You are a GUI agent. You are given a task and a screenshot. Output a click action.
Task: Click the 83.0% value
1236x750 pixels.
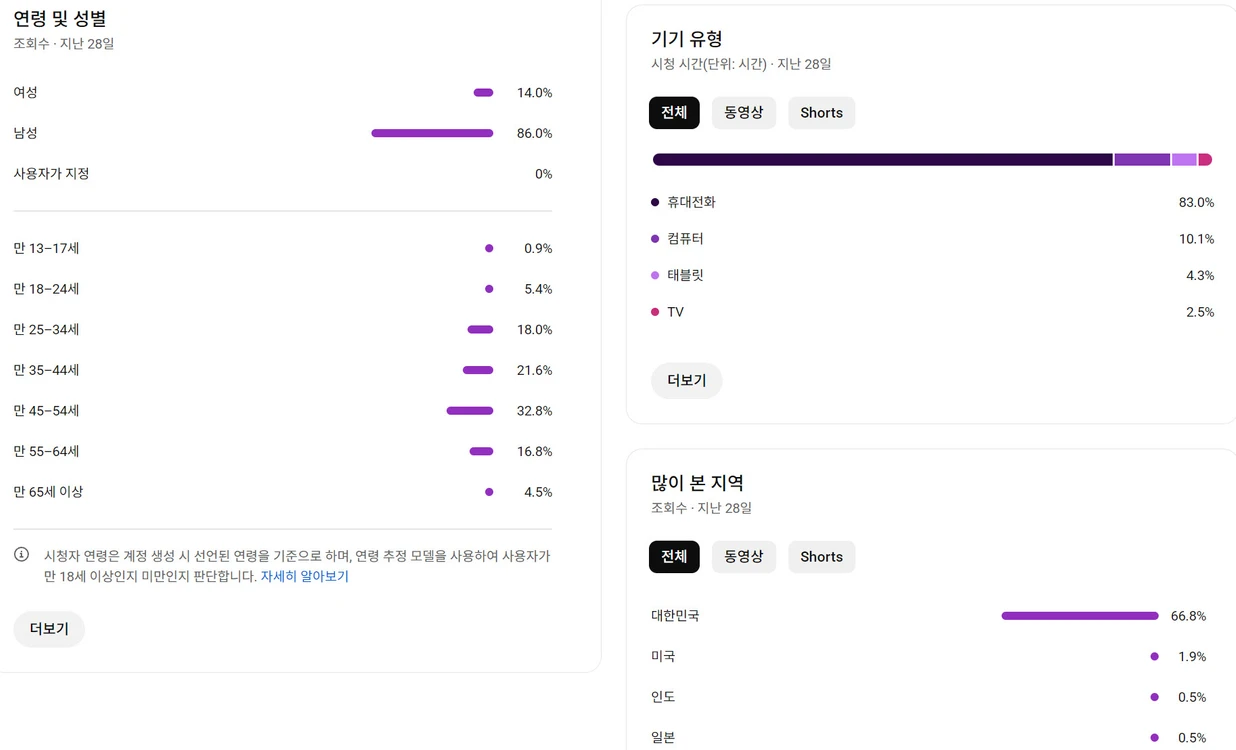(1196, 202)
